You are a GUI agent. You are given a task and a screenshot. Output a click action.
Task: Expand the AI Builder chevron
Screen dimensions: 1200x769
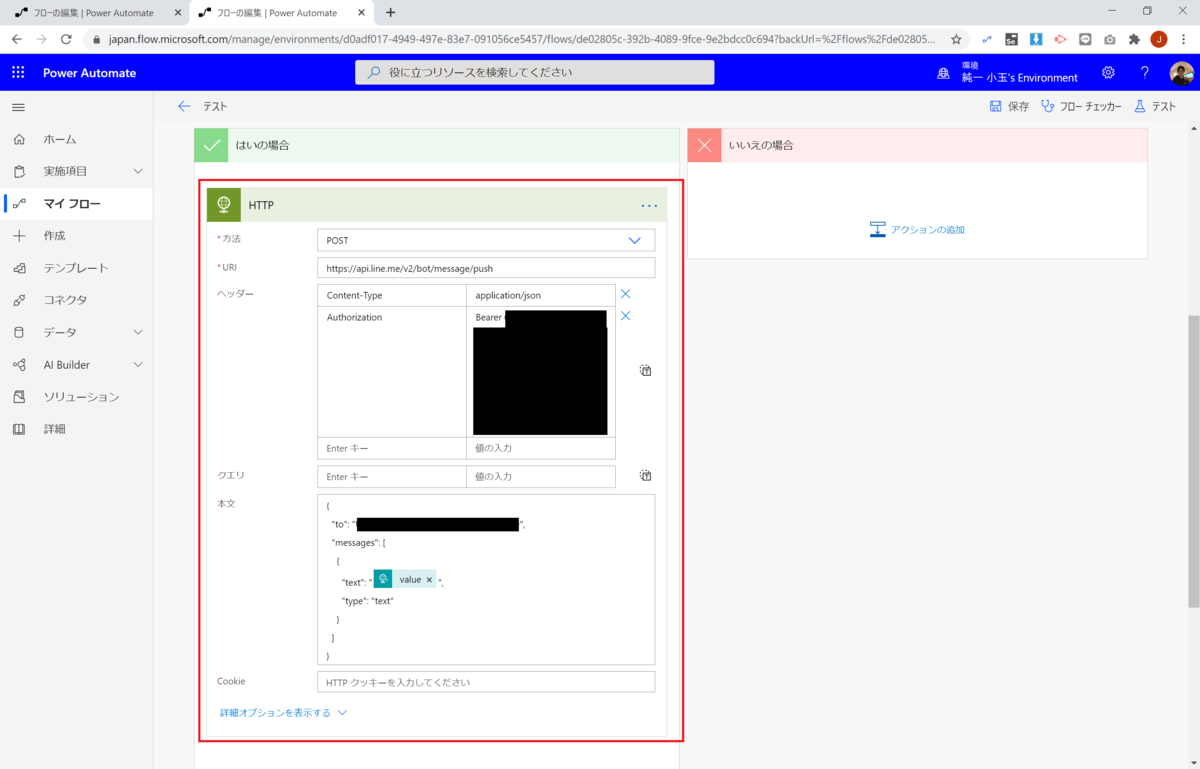(138, 365)
